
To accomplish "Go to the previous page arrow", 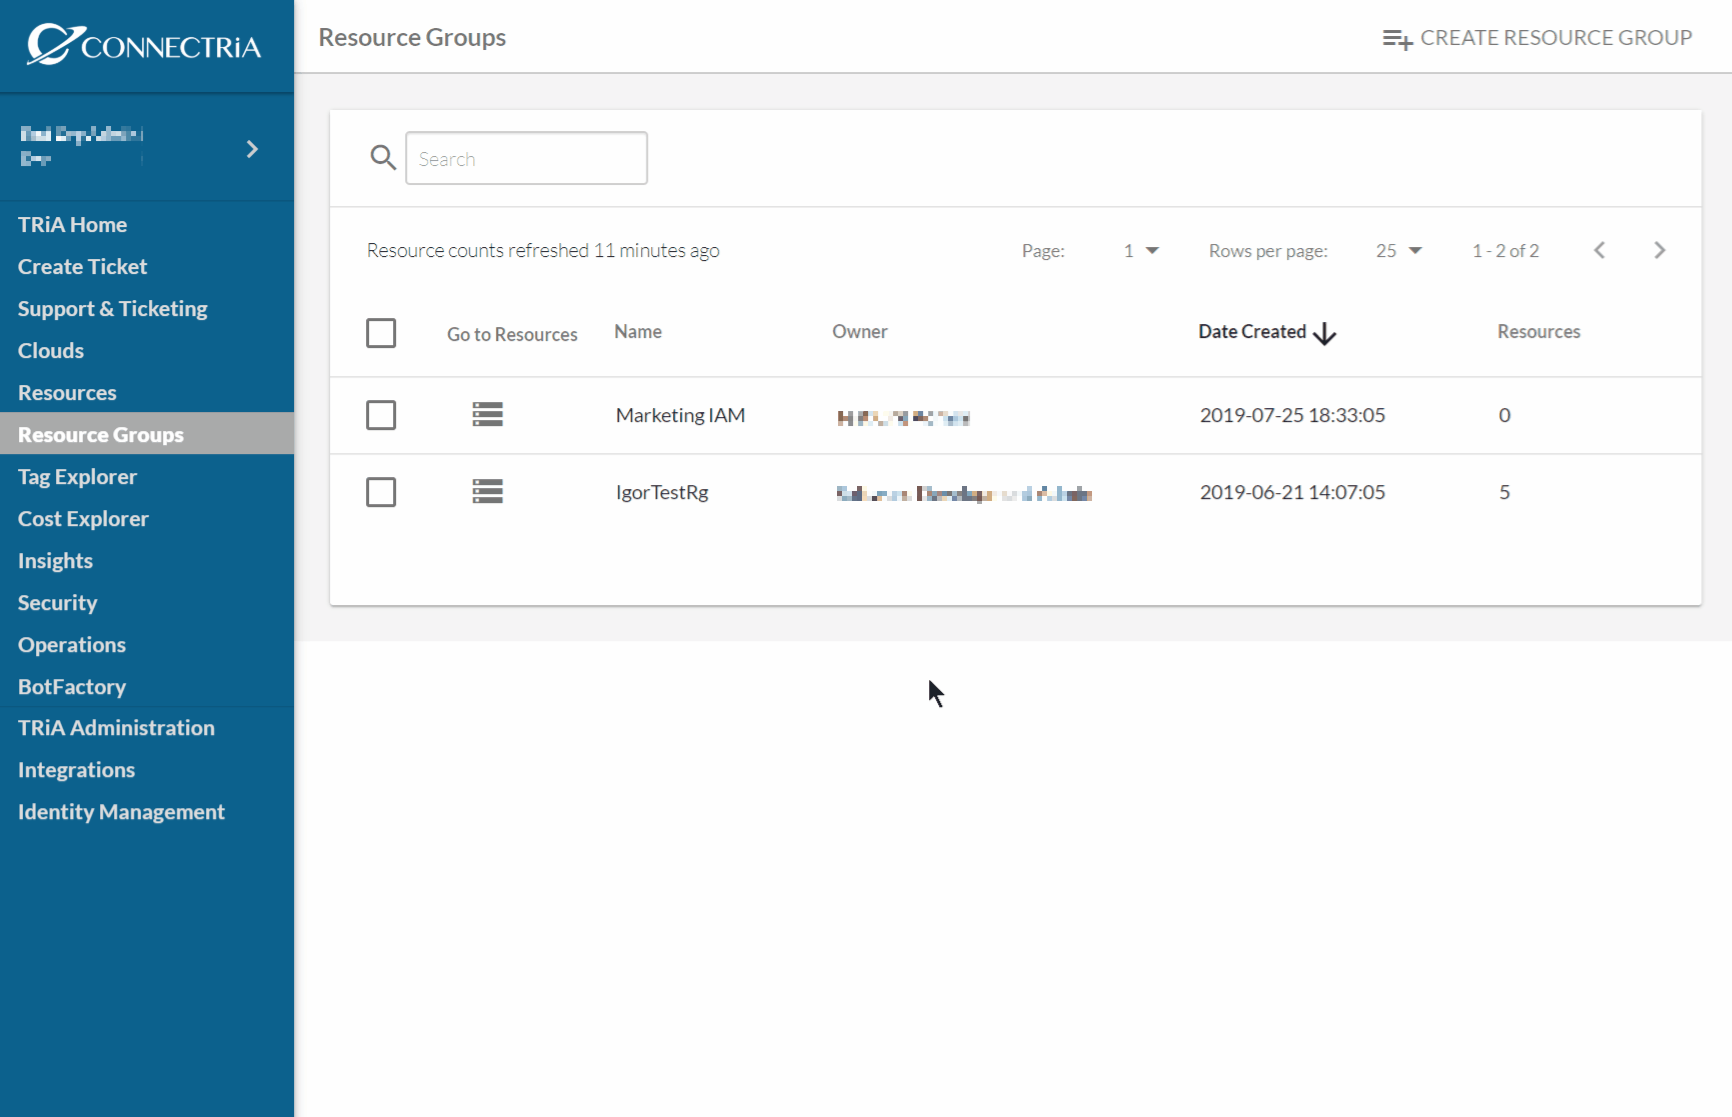I will (x=1600, y=250).
